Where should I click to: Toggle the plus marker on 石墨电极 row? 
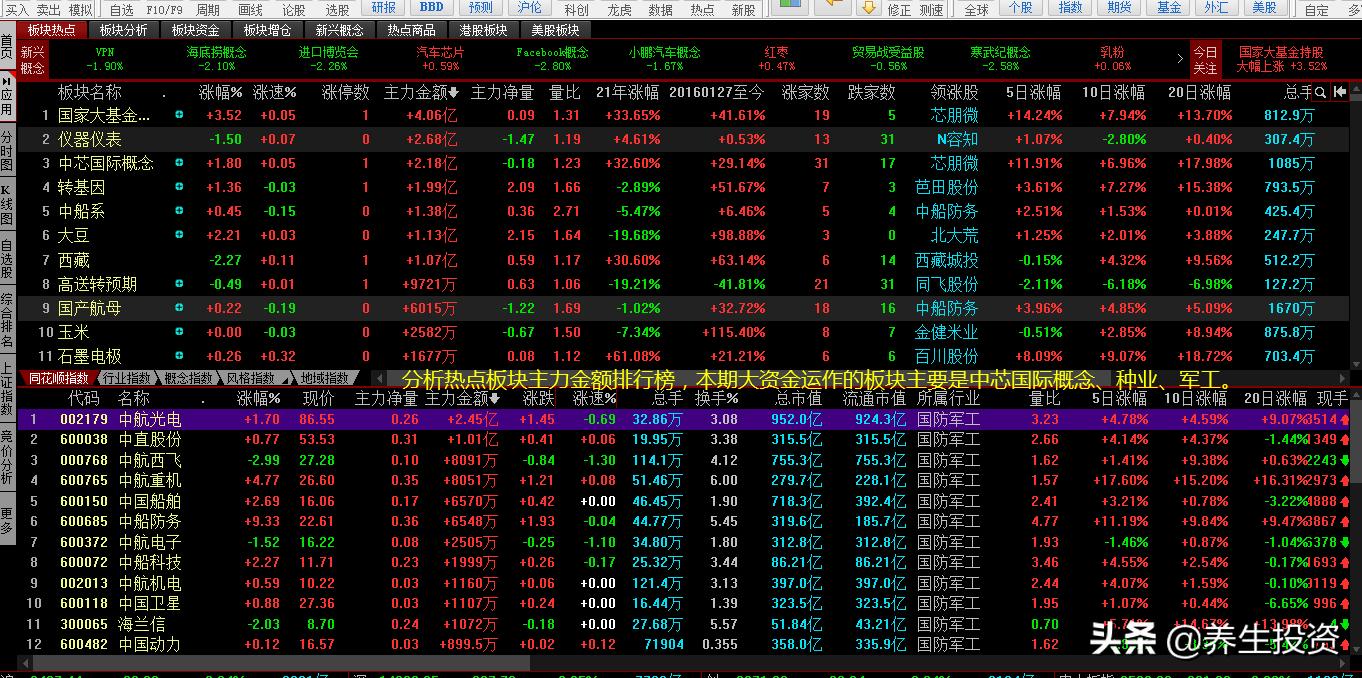click(179, 356)
